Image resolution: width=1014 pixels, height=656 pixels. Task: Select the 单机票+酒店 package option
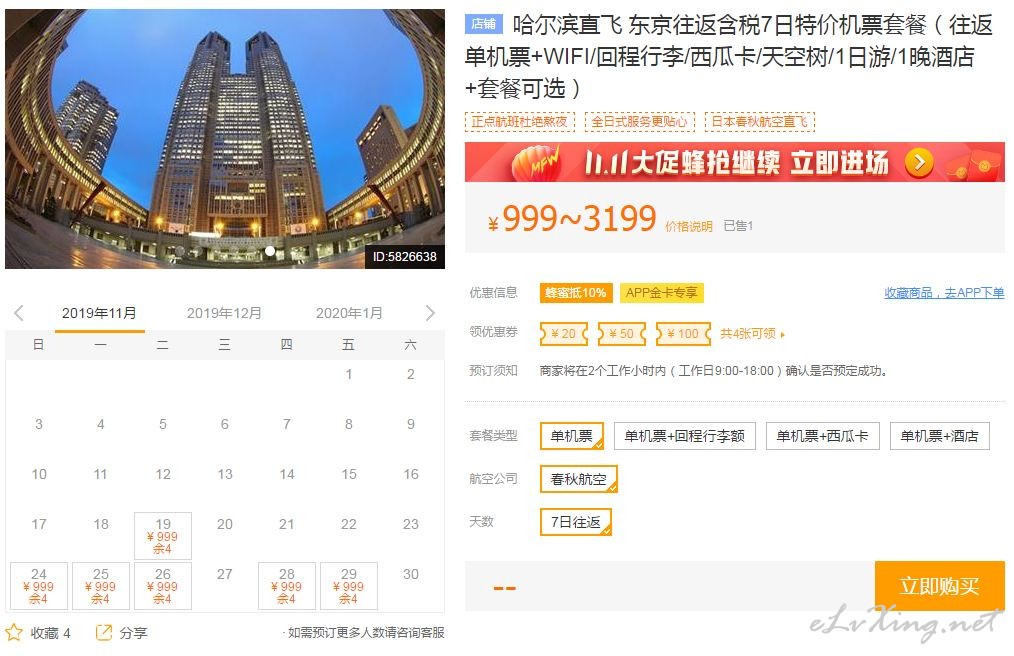[x=940, y=436]
